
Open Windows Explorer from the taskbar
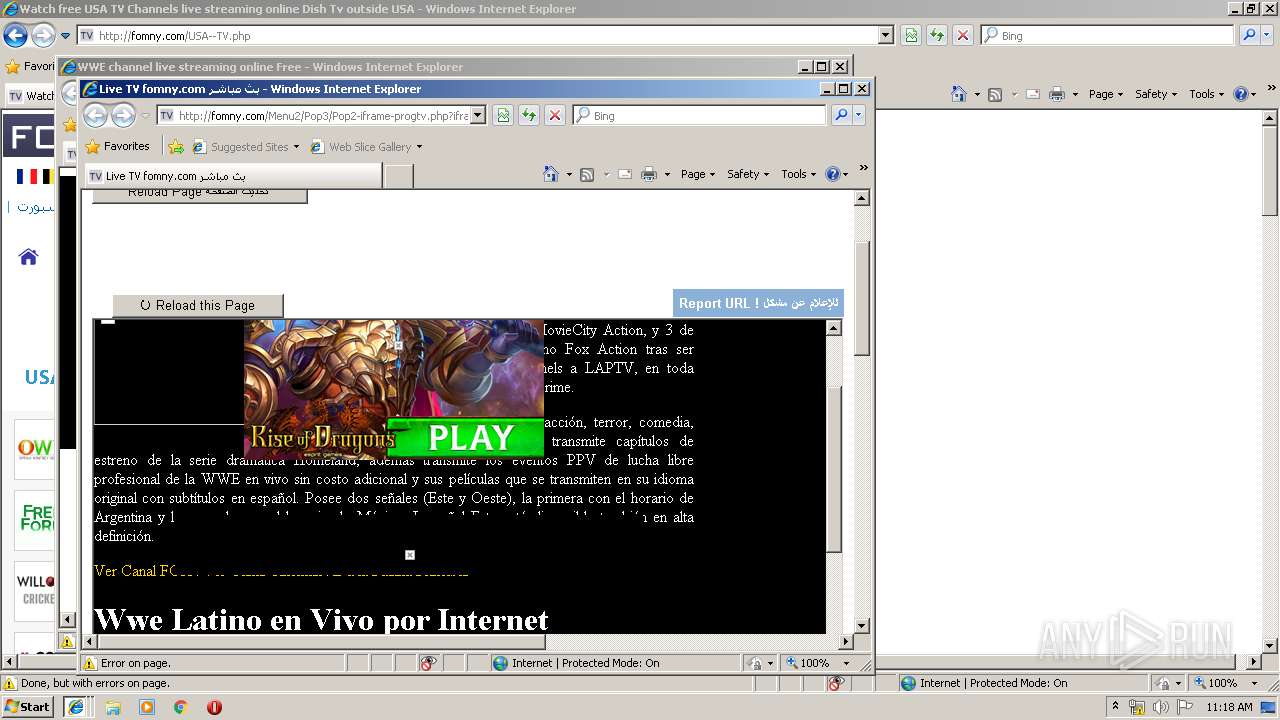tap(113, 707)
